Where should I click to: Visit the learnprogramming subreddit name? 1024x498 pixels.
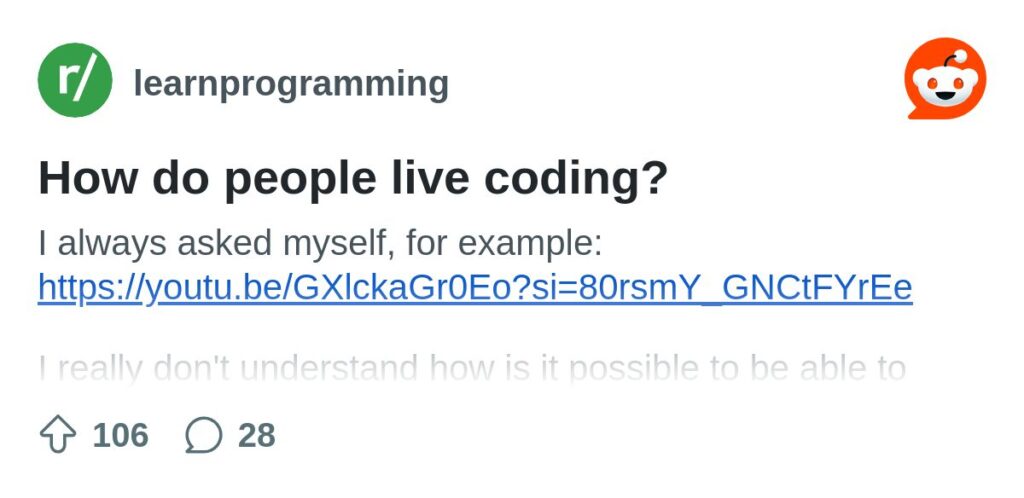point(291,84)
